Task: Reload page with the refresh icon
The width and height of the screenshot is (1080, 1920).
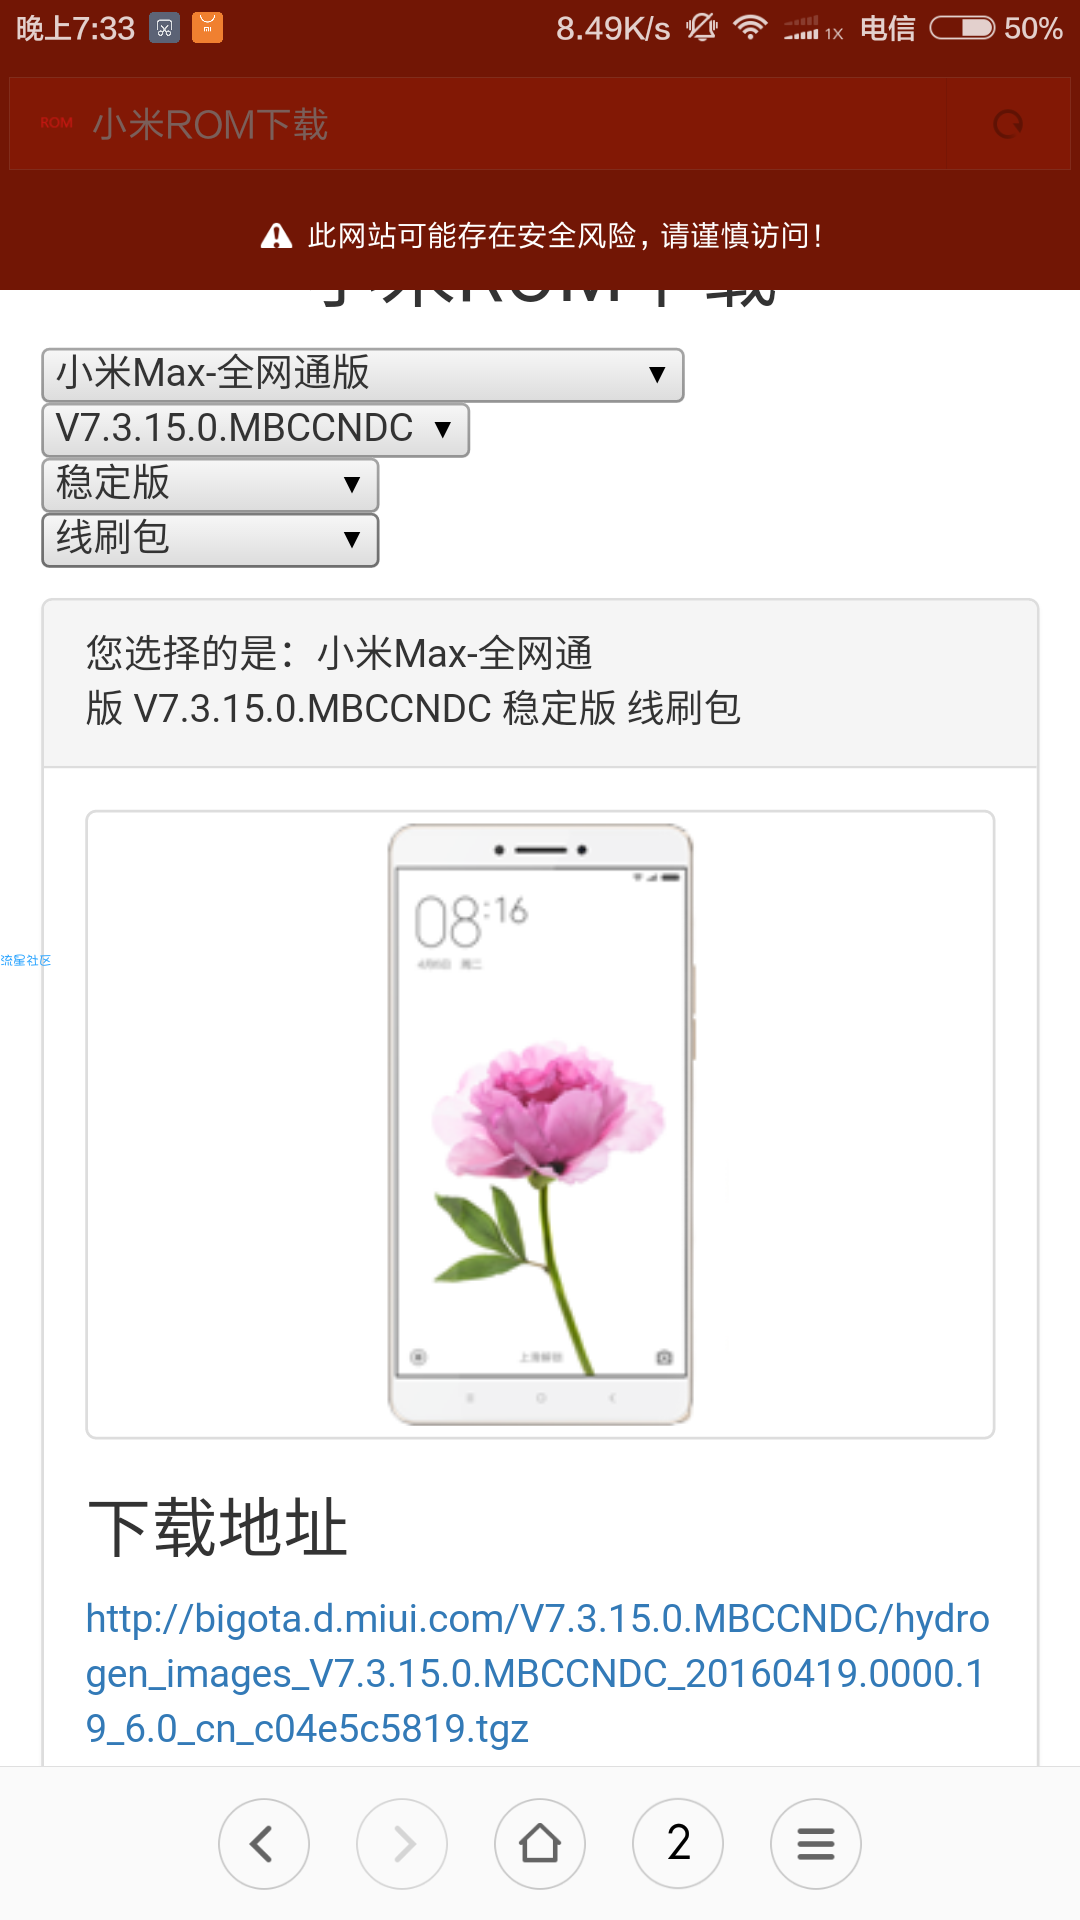Action: pyautogui.click(x=1008, y=124)
